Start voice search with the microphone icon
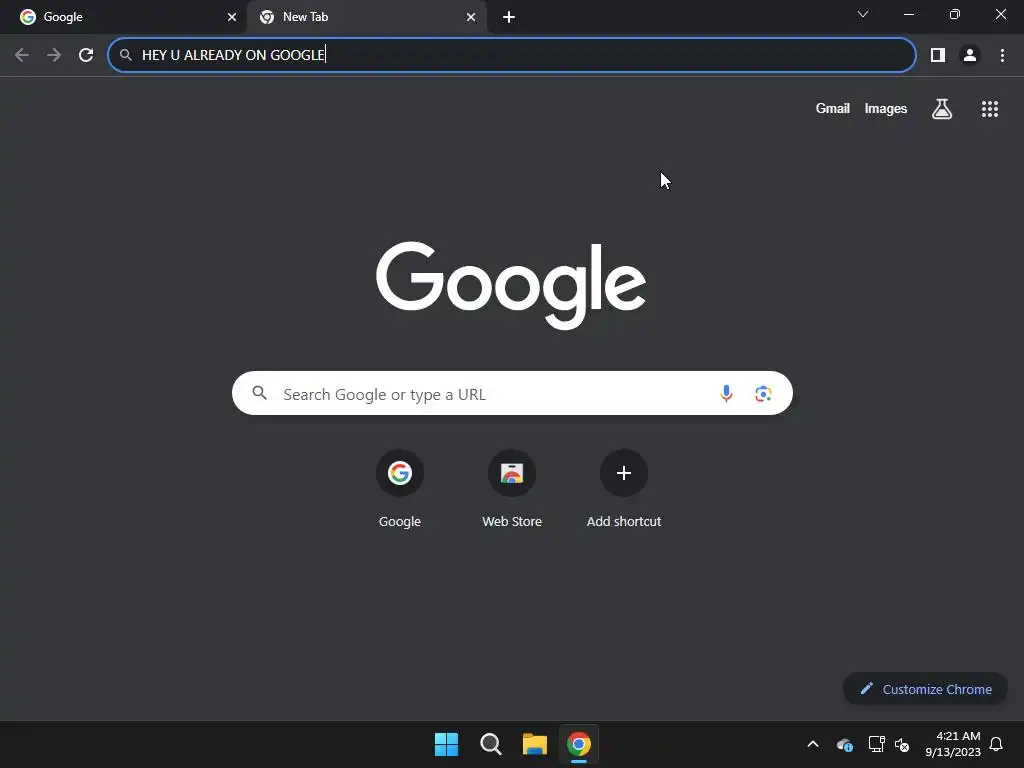The width and height of the screenshot is (1024, 768). click(x=726, y=393)
